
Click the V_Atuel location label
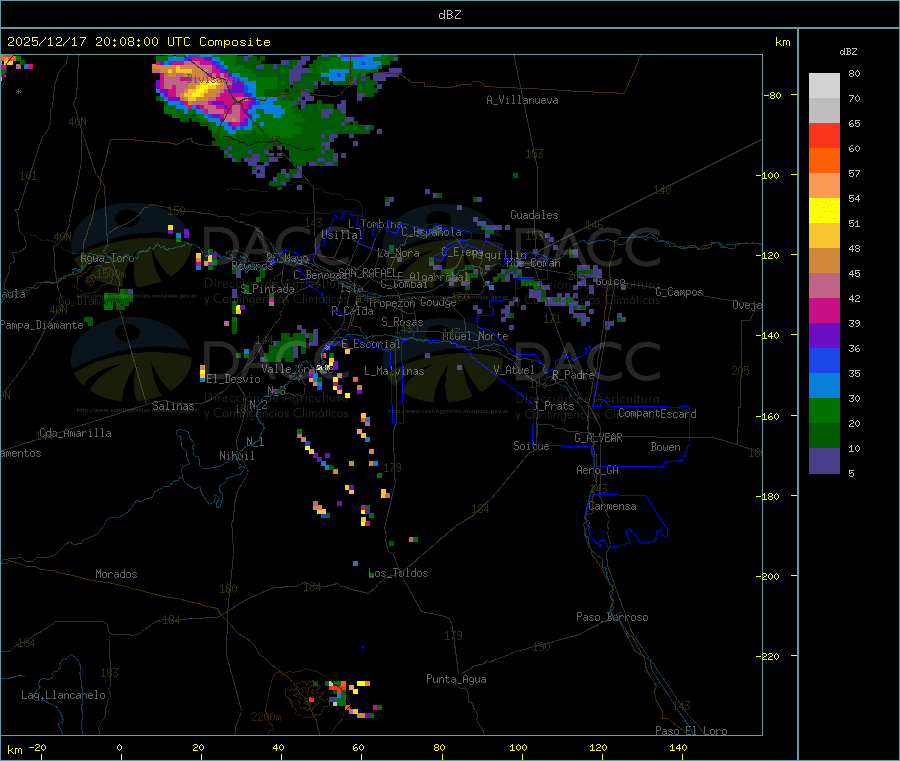pyautogui.click(x=514, y=370)
